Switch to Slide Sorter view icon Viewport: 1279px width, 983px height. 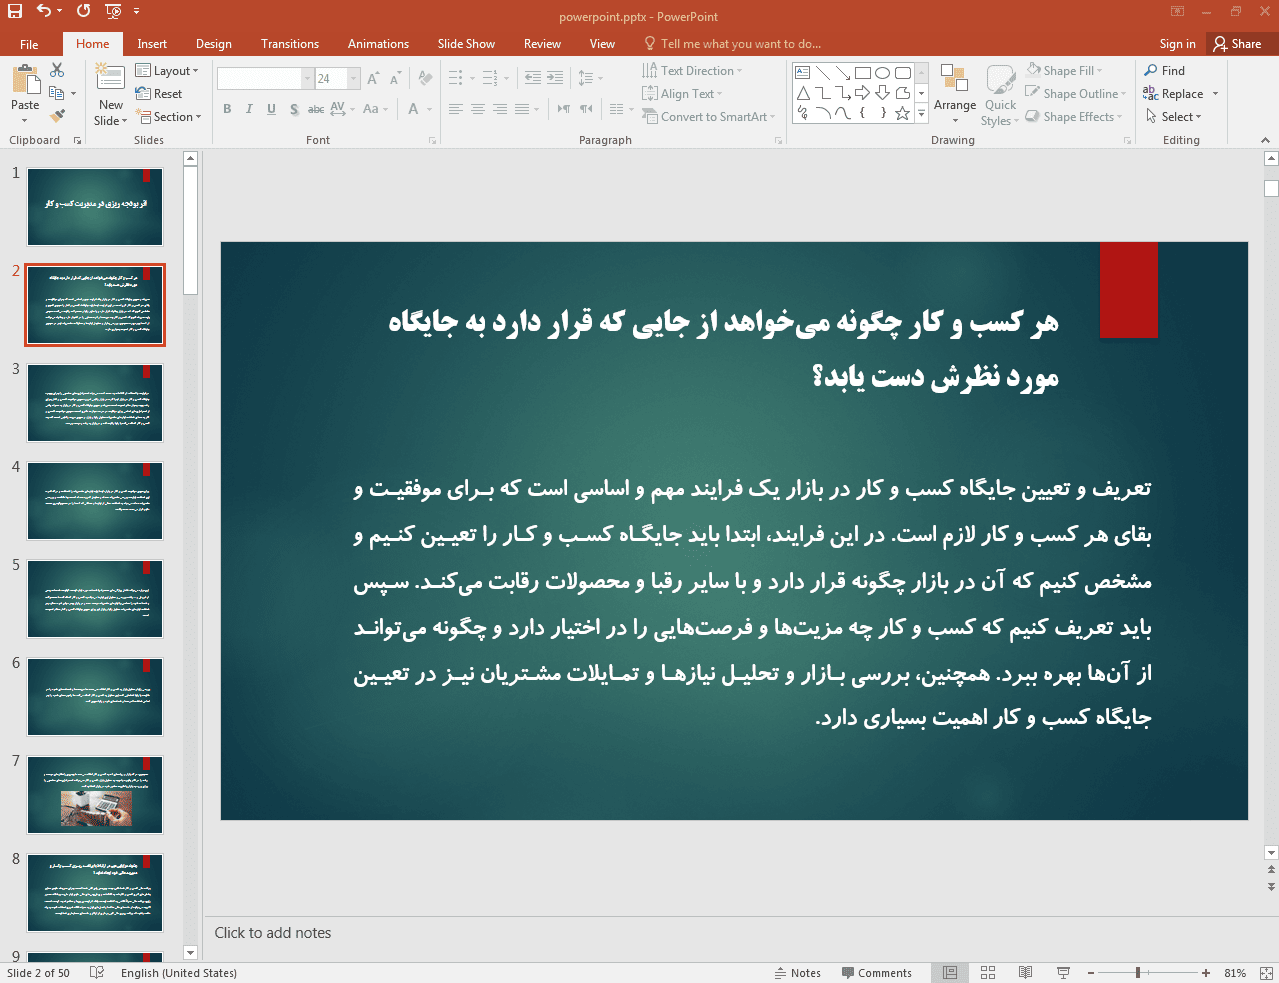point(988,972)
